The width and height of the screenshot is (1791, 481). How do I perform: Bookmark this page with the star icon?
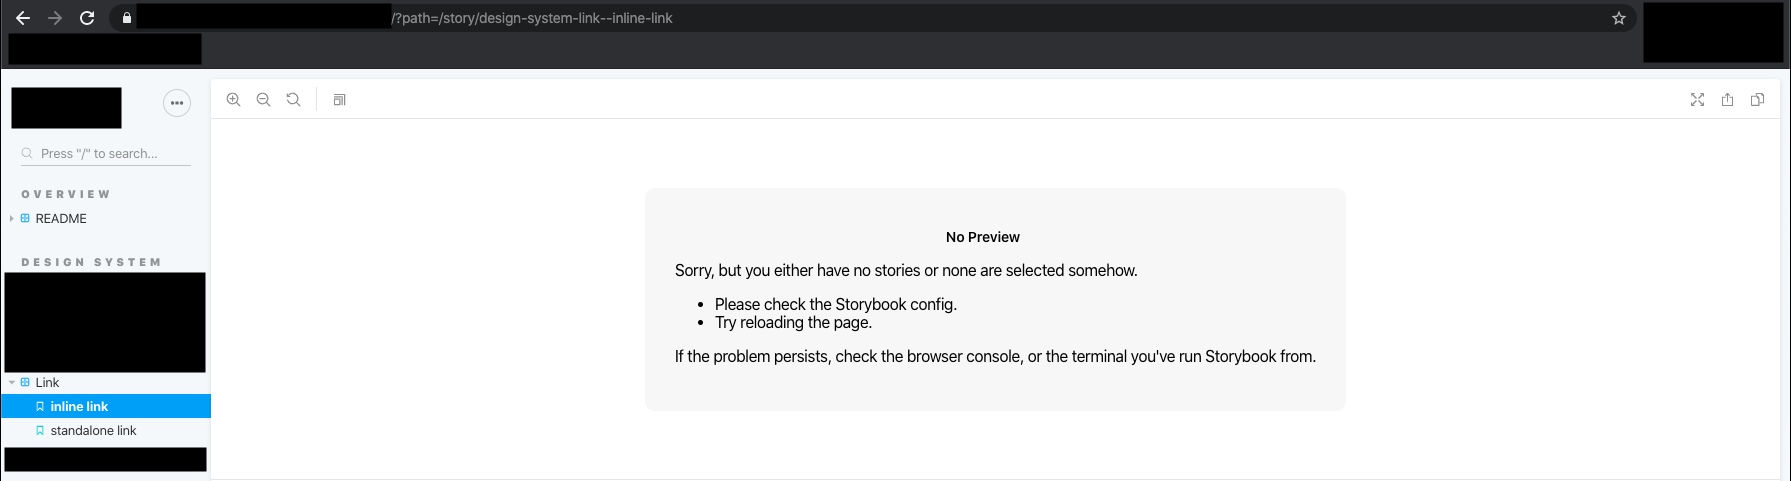point(1619,18)
